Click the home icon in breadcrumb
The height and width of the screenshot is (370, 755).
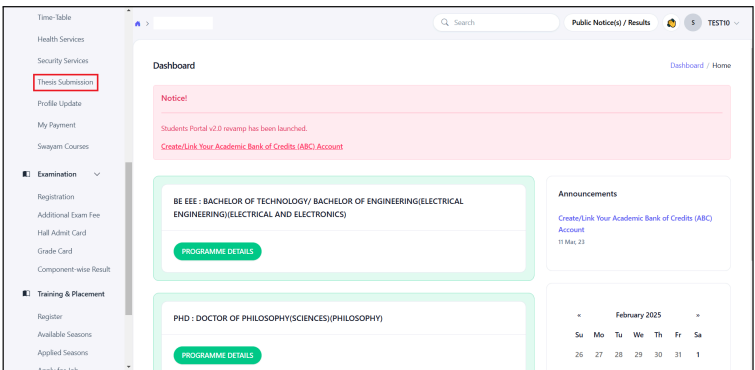point(138,24)
